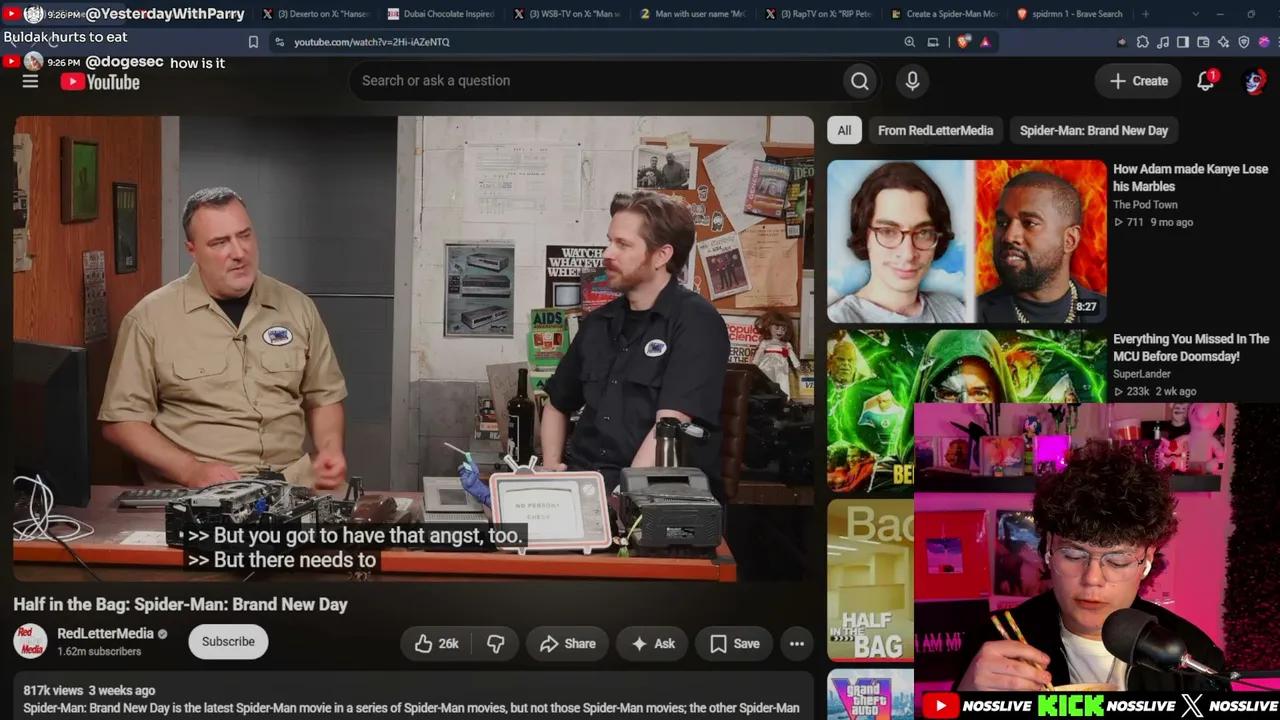Start voice search with microphone icon

pyautogui.click(x=912, y=81)
